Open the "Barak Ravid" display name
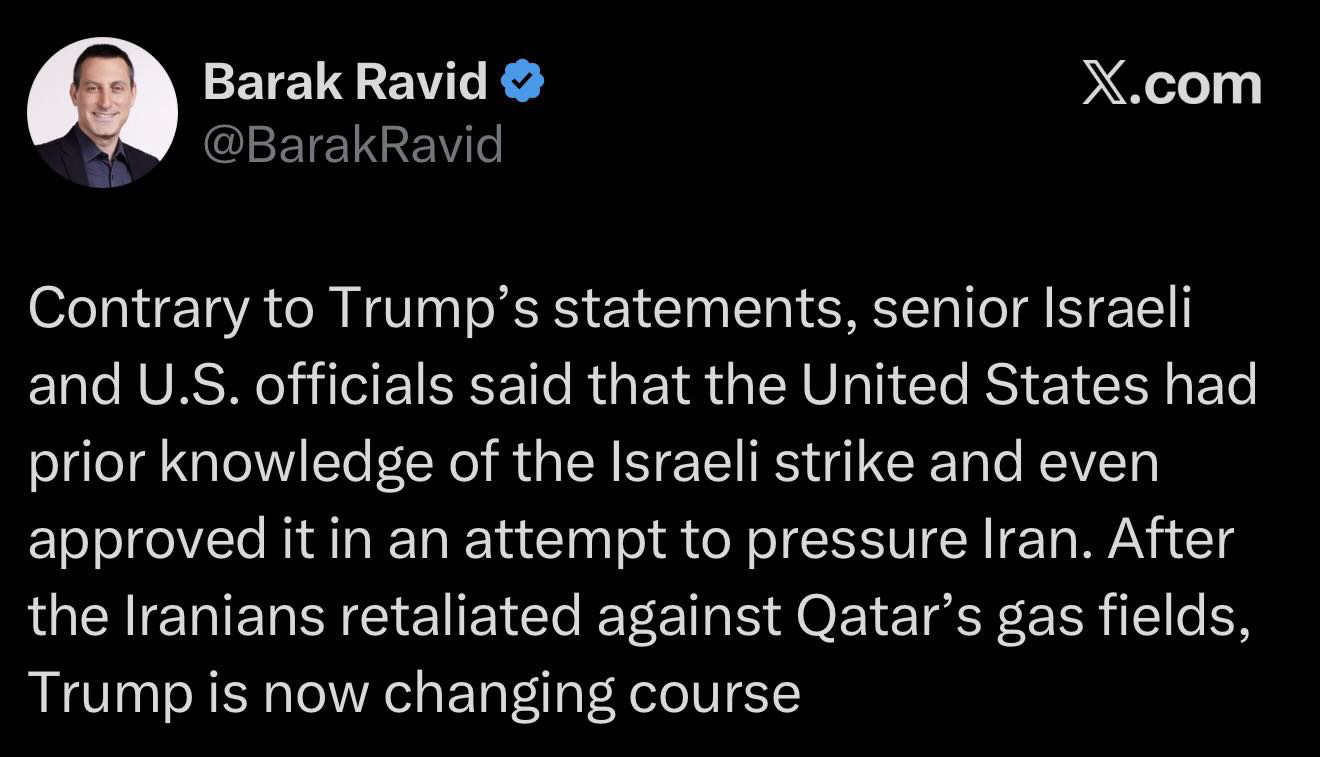 345,82
